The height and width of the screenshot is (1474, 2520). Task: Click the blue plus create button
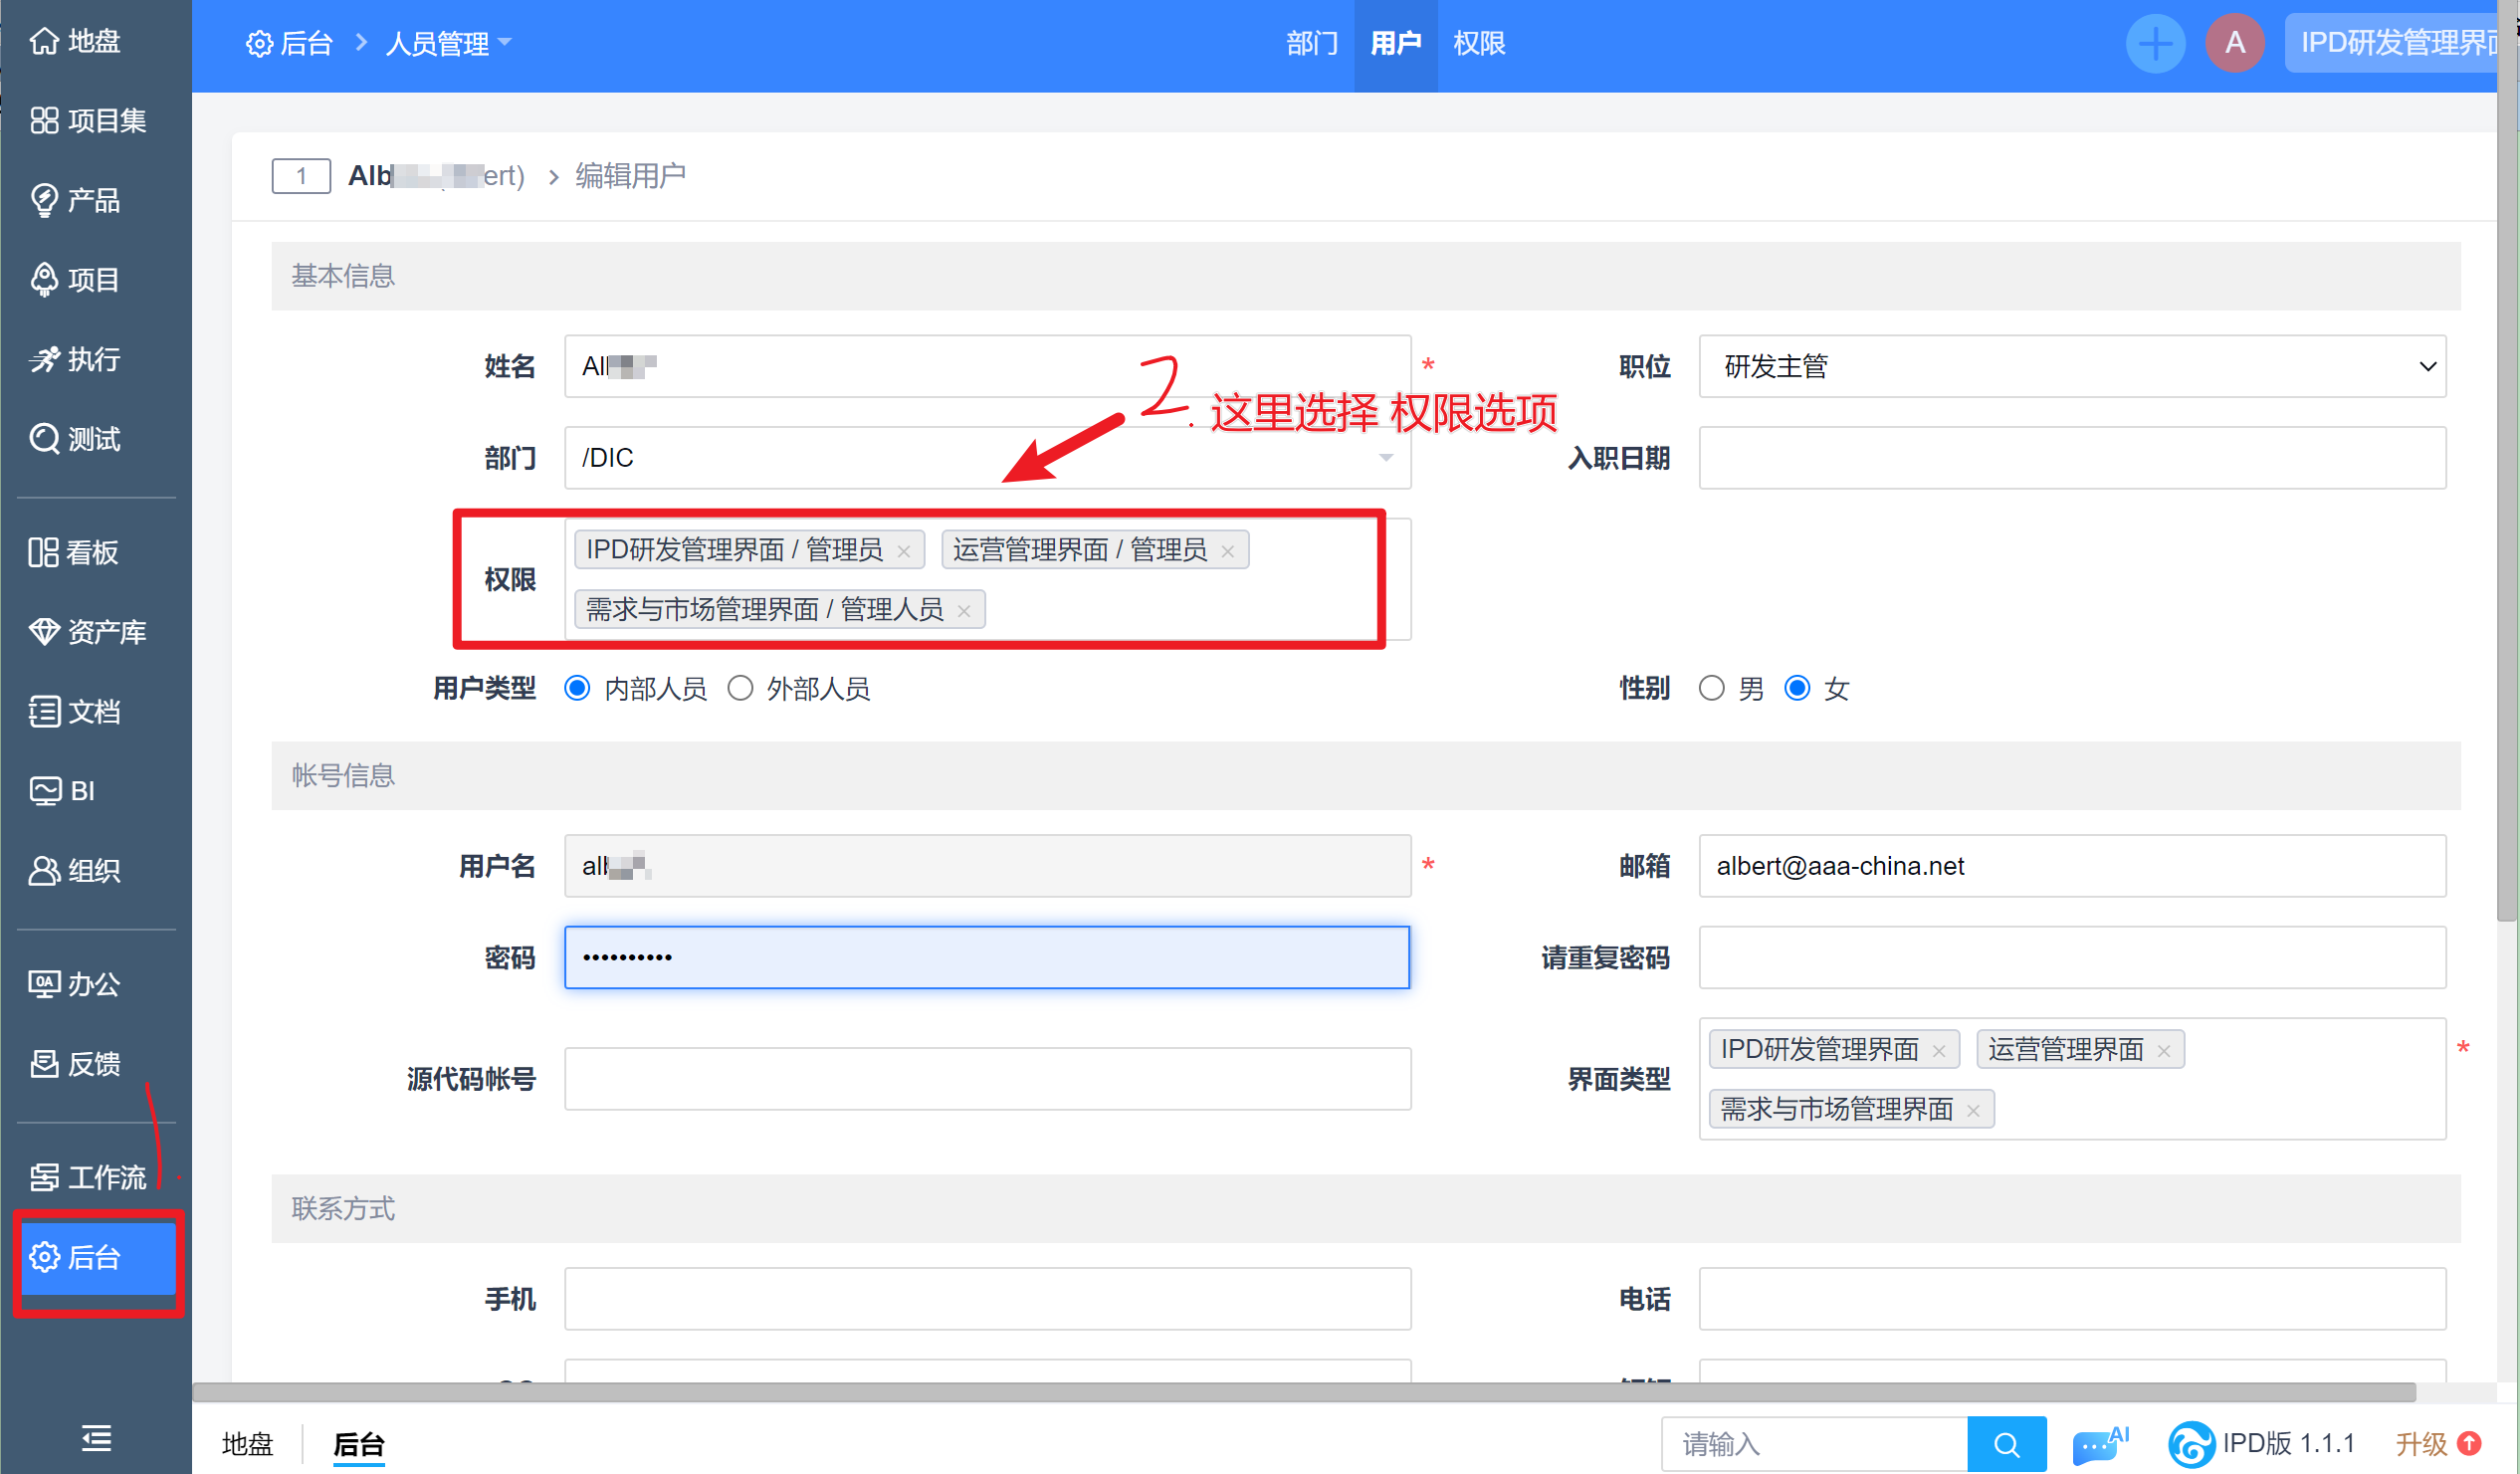2155,43
